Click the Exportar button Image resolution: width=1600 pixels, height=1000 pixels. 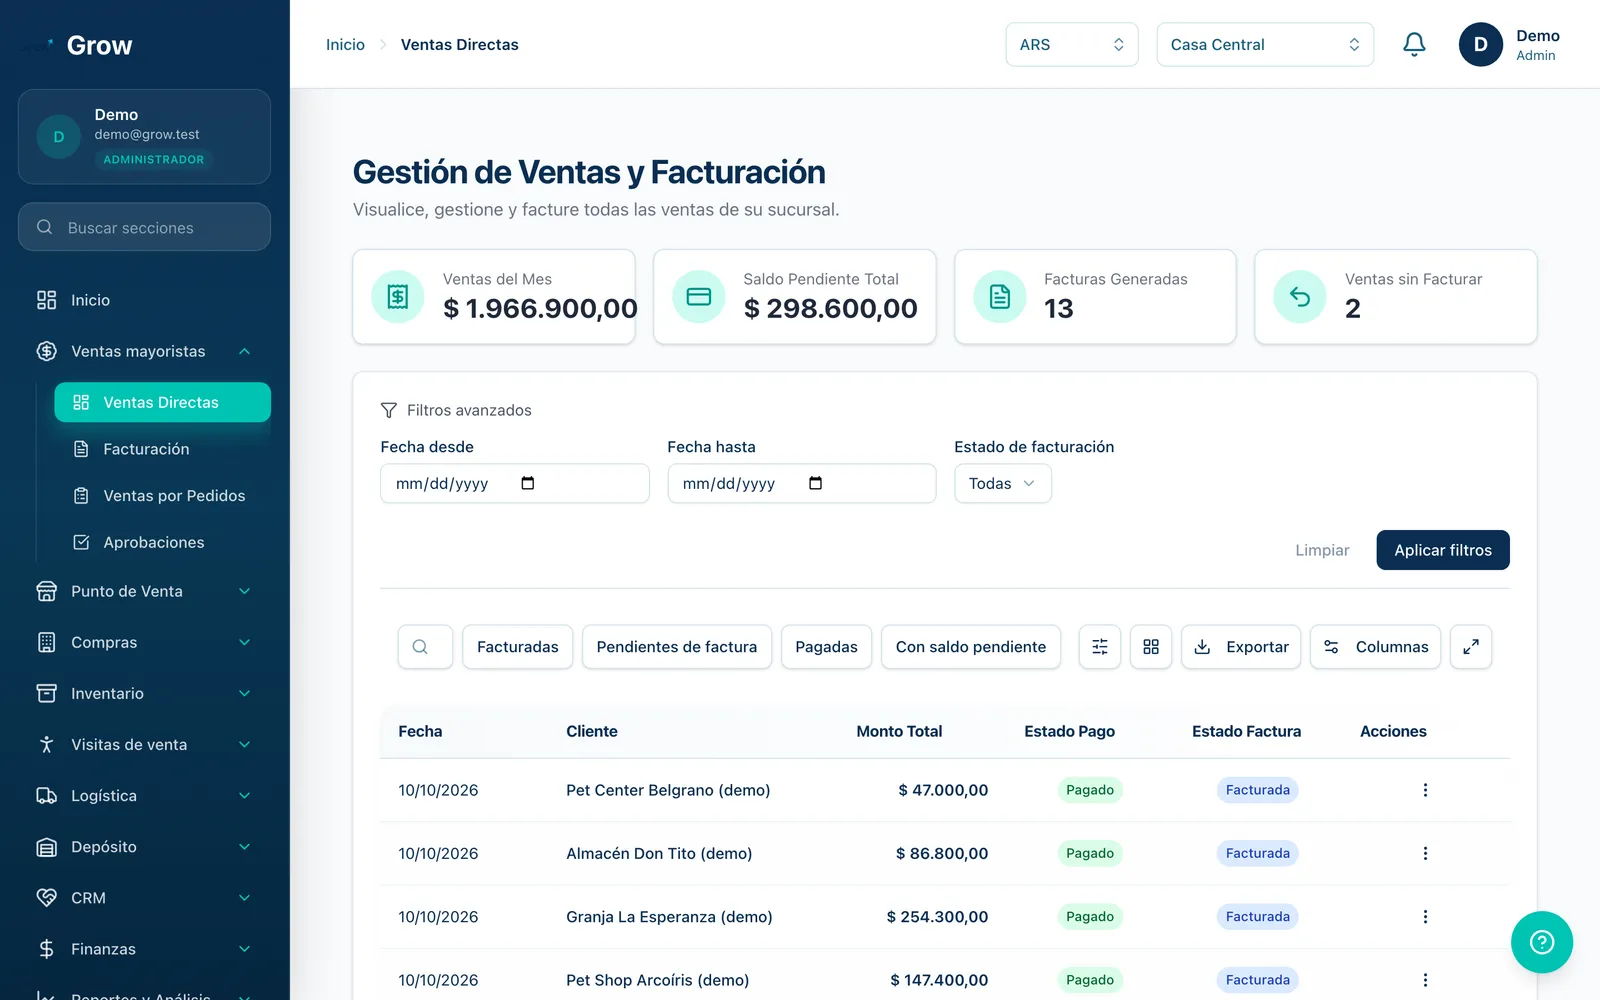tap(1241, 647)
